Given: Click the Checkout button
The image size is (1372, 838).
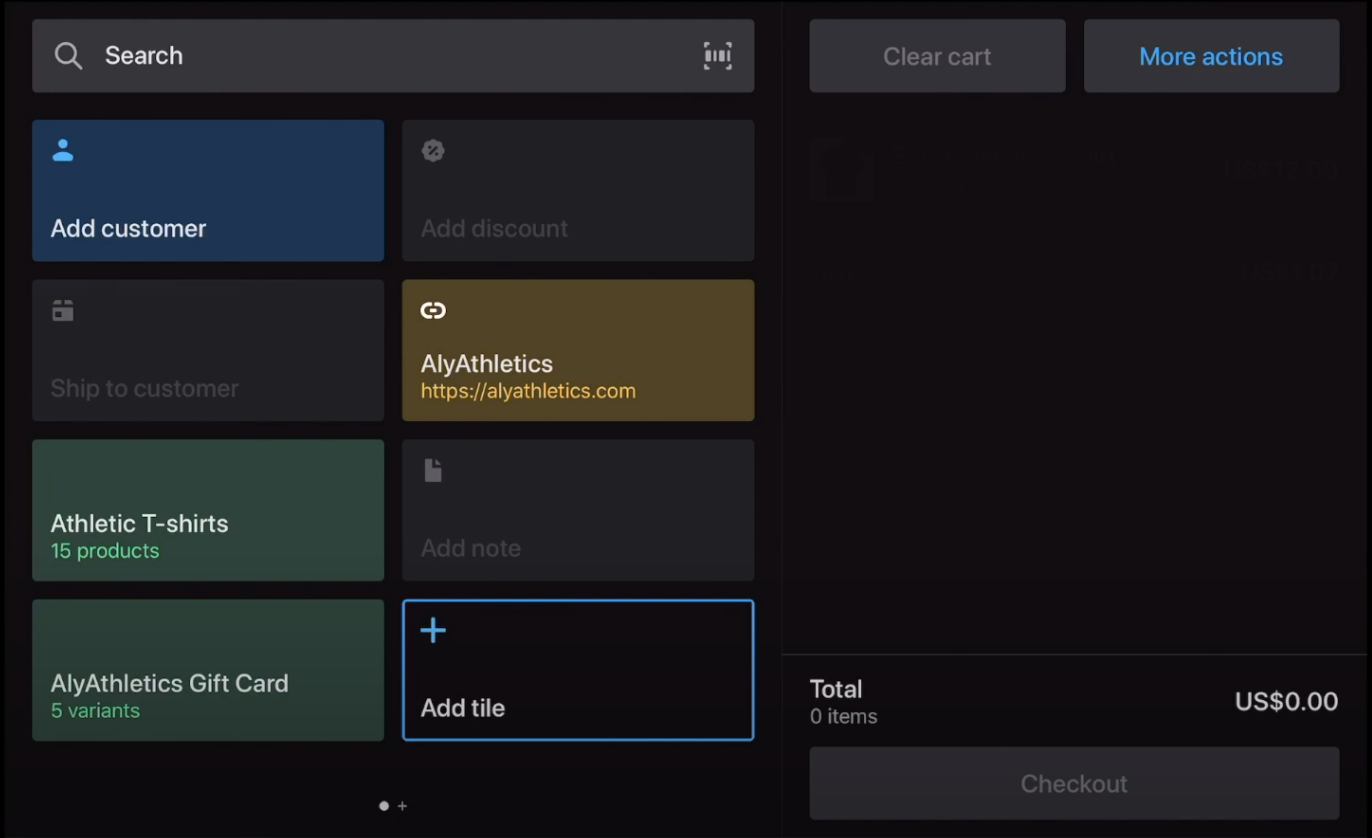Looking at the screenshot, I should click(1074, 784).
